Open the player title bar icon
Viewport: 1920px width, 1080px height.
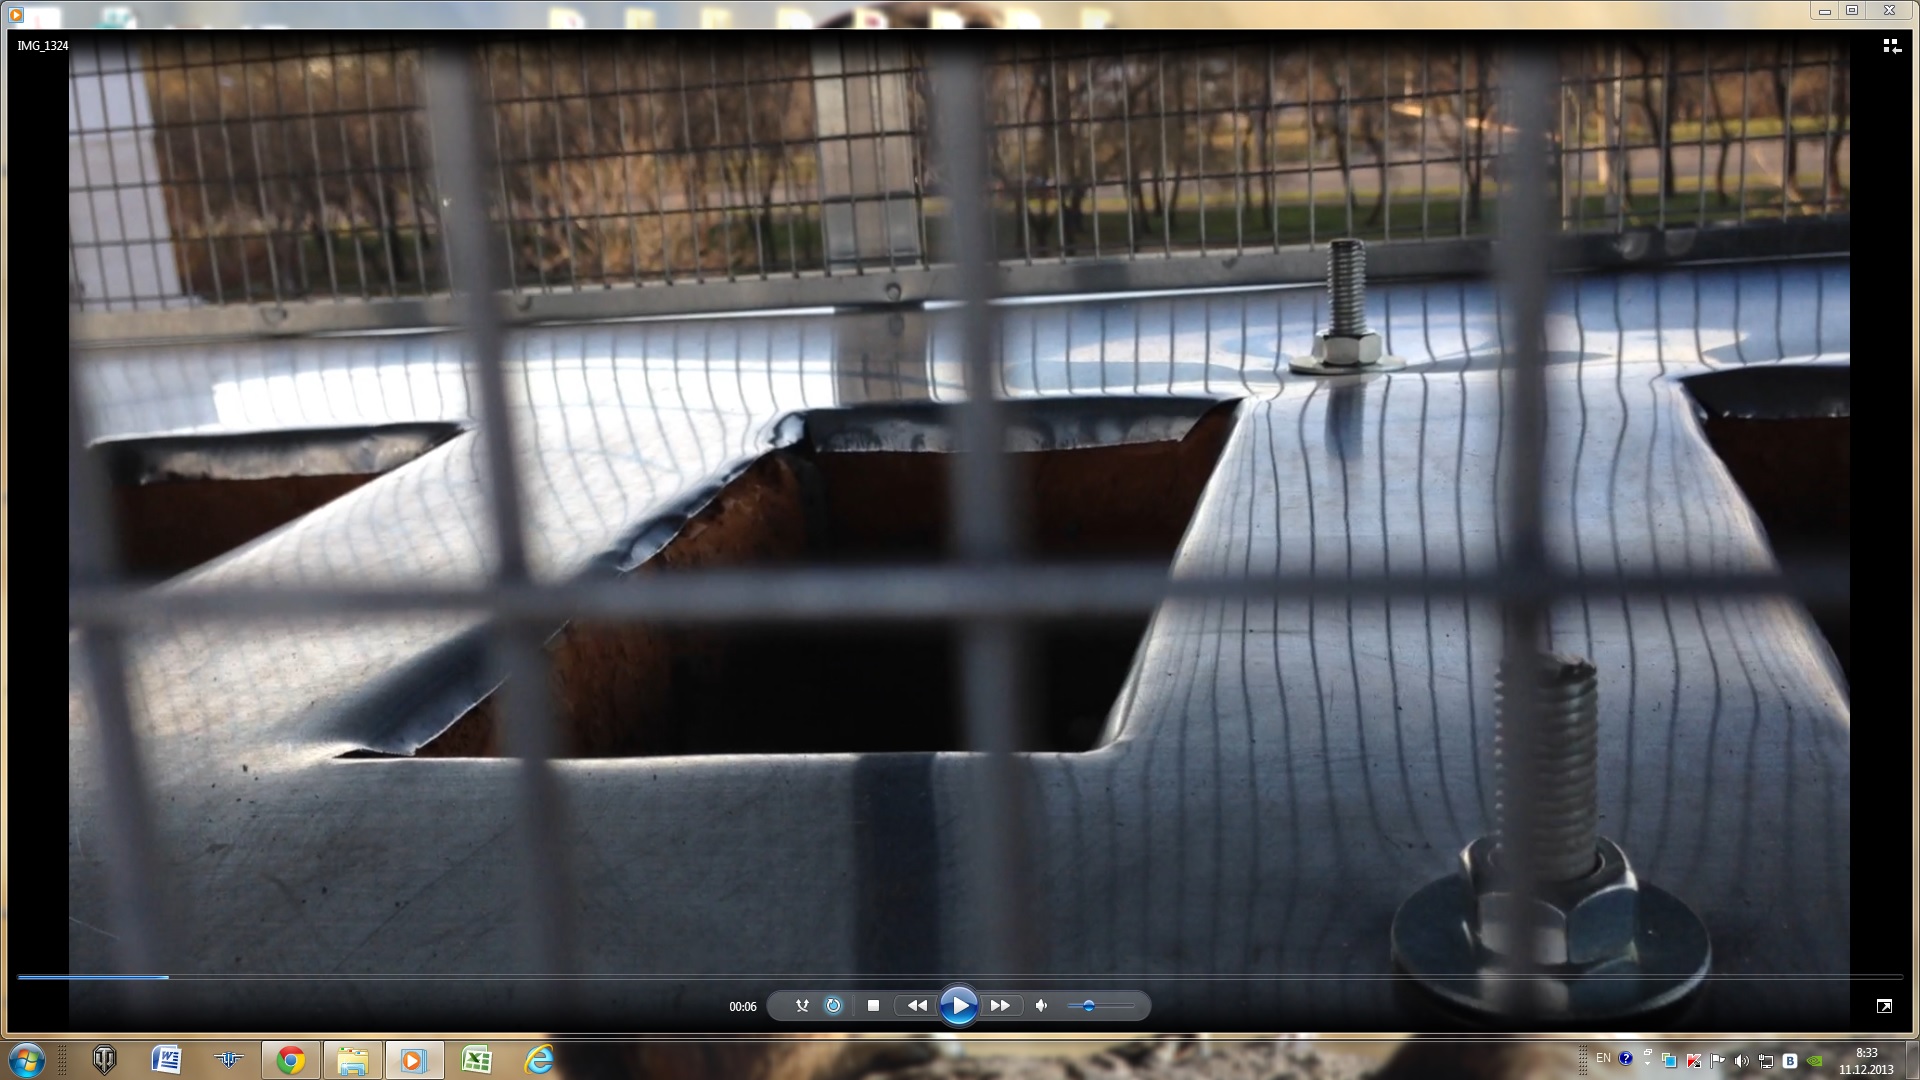coord(16,14)
